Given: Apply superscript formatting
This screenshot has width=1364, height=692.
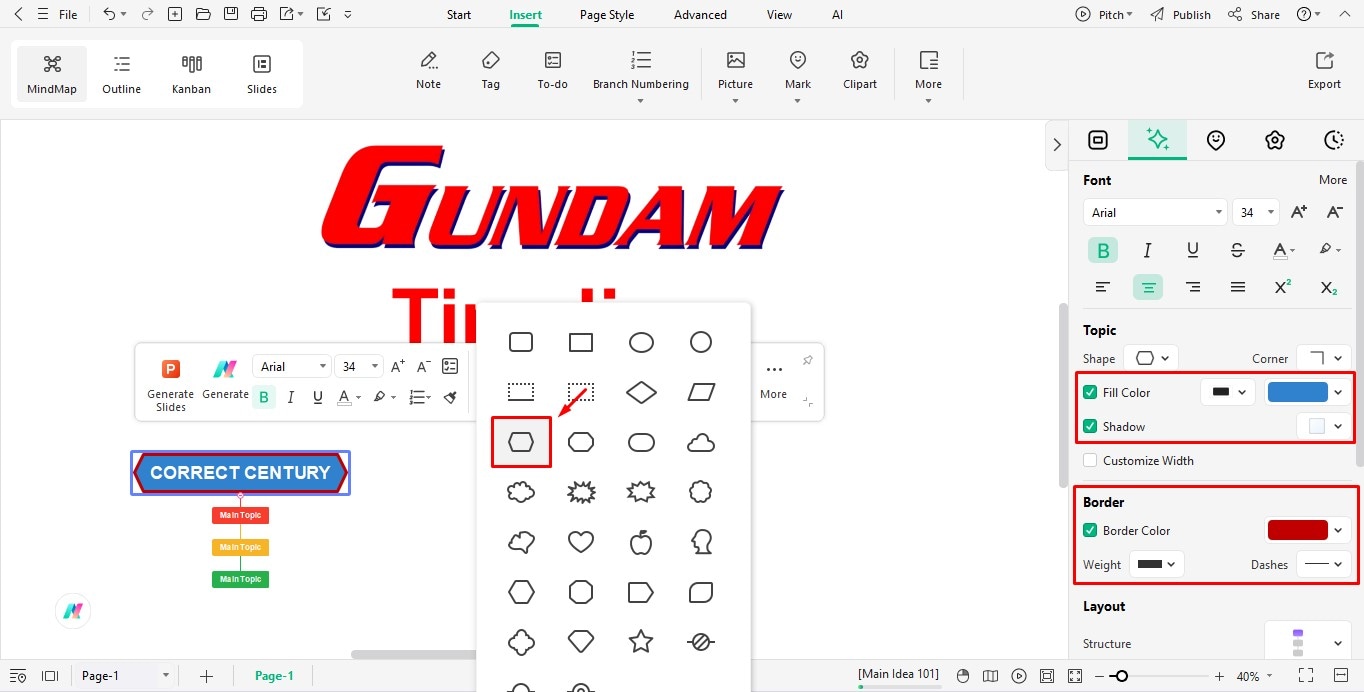Looking at the screenshot, I should [1283, 287].
